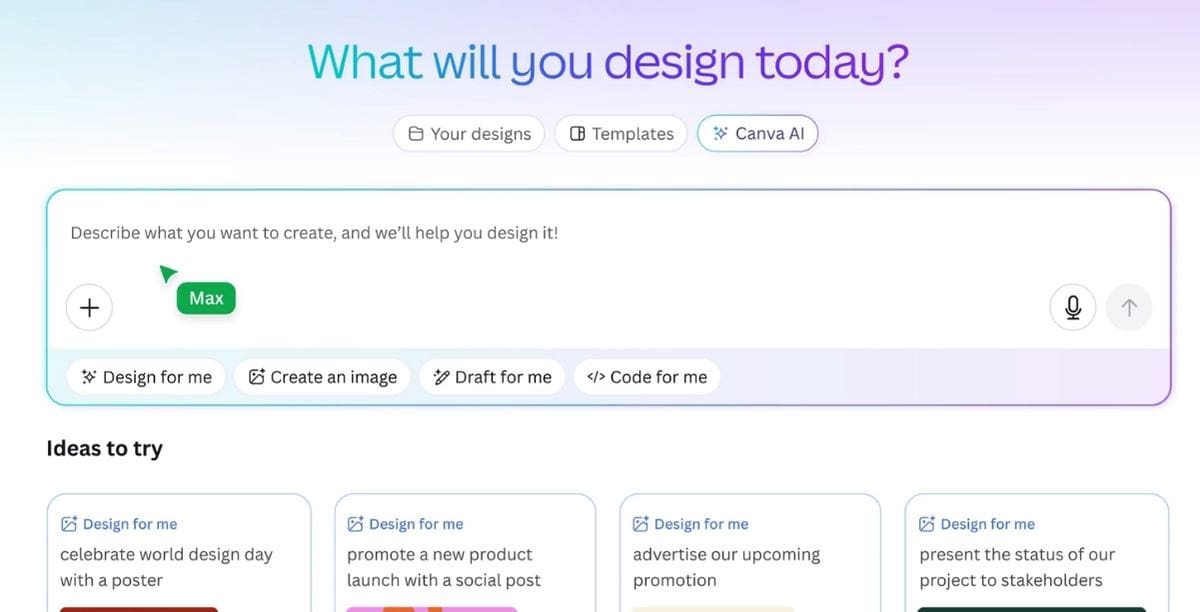Image resolution: width=1200 pixels, height=612 pixels.
Task: Click the Canva AI sparkle icon
Action: pos(722,132)
